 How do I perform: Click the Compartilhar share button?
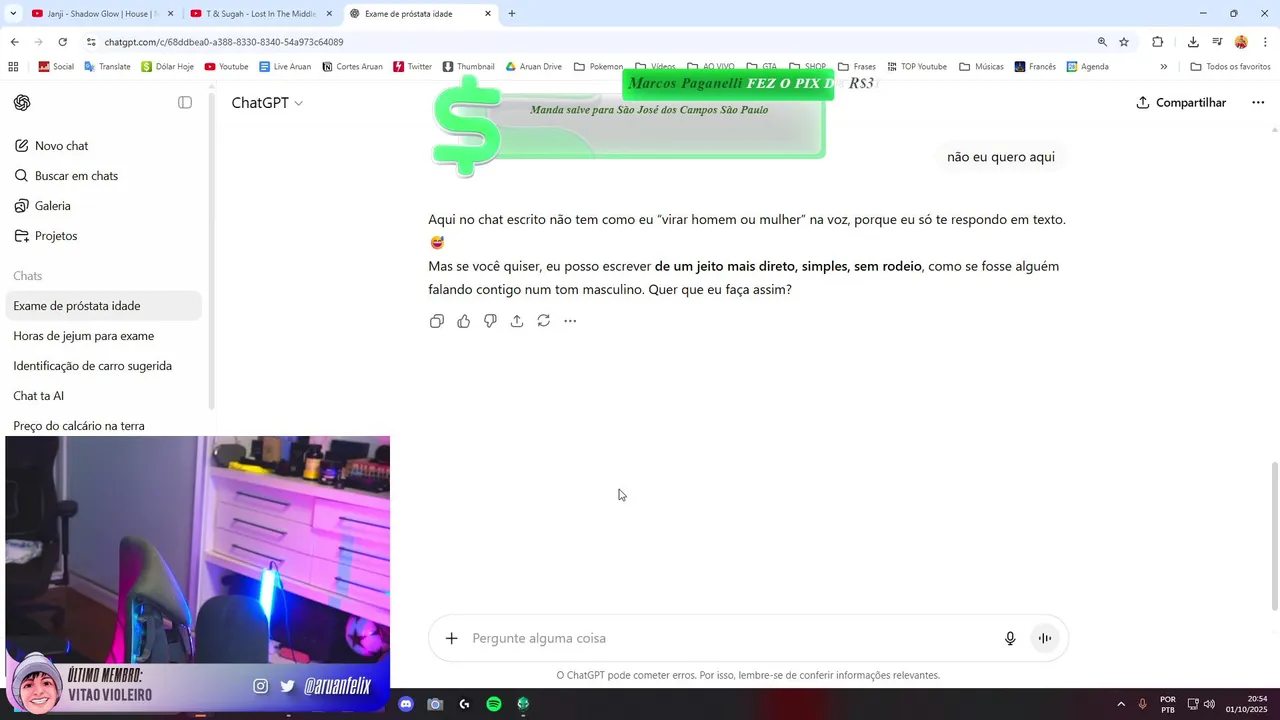pyautogui.click(x=1181, y=103)
